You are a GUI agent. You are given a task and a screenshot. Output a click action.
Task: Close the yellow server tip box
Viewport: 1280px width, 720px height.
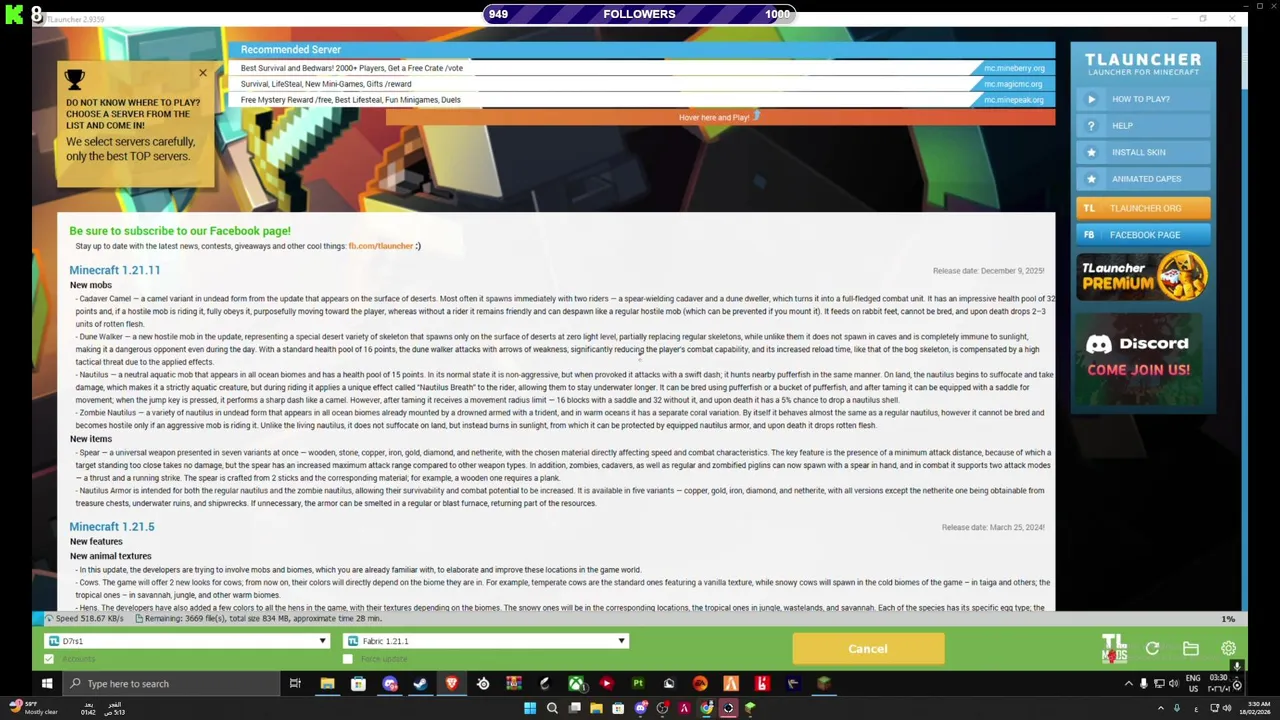[203, 73]
